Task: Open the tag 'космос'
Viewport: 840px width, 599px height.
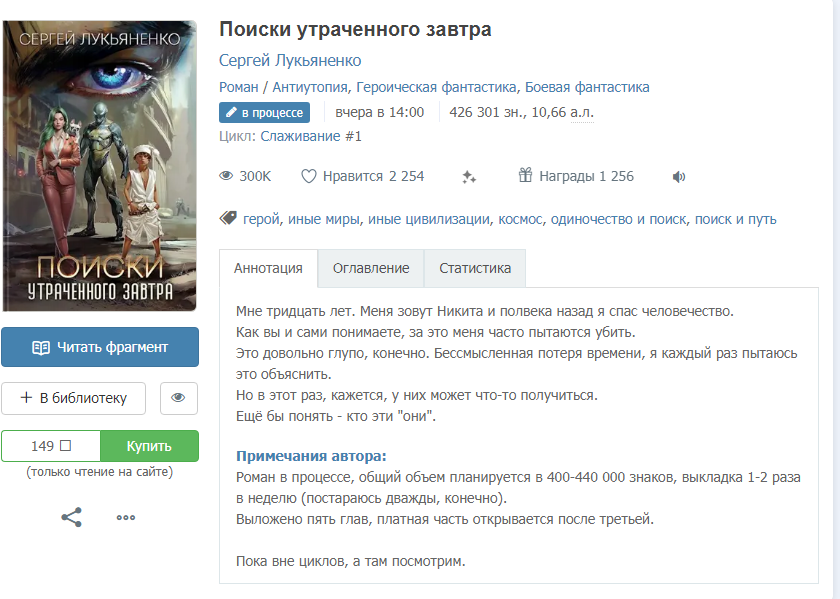Action: tap(520, 219)
